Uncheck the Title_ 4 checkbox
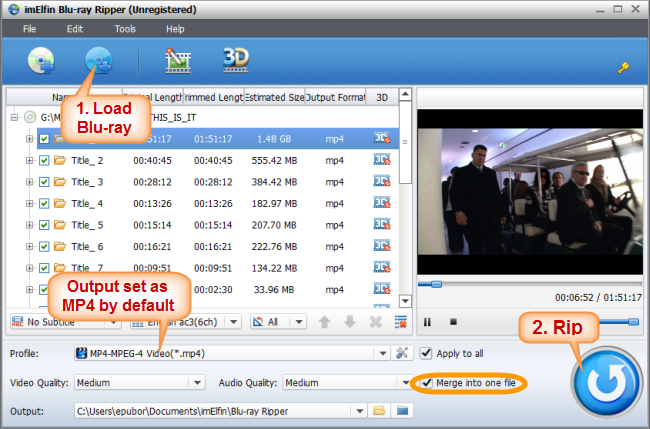650x429 pixels. click(x=44, y=204)
